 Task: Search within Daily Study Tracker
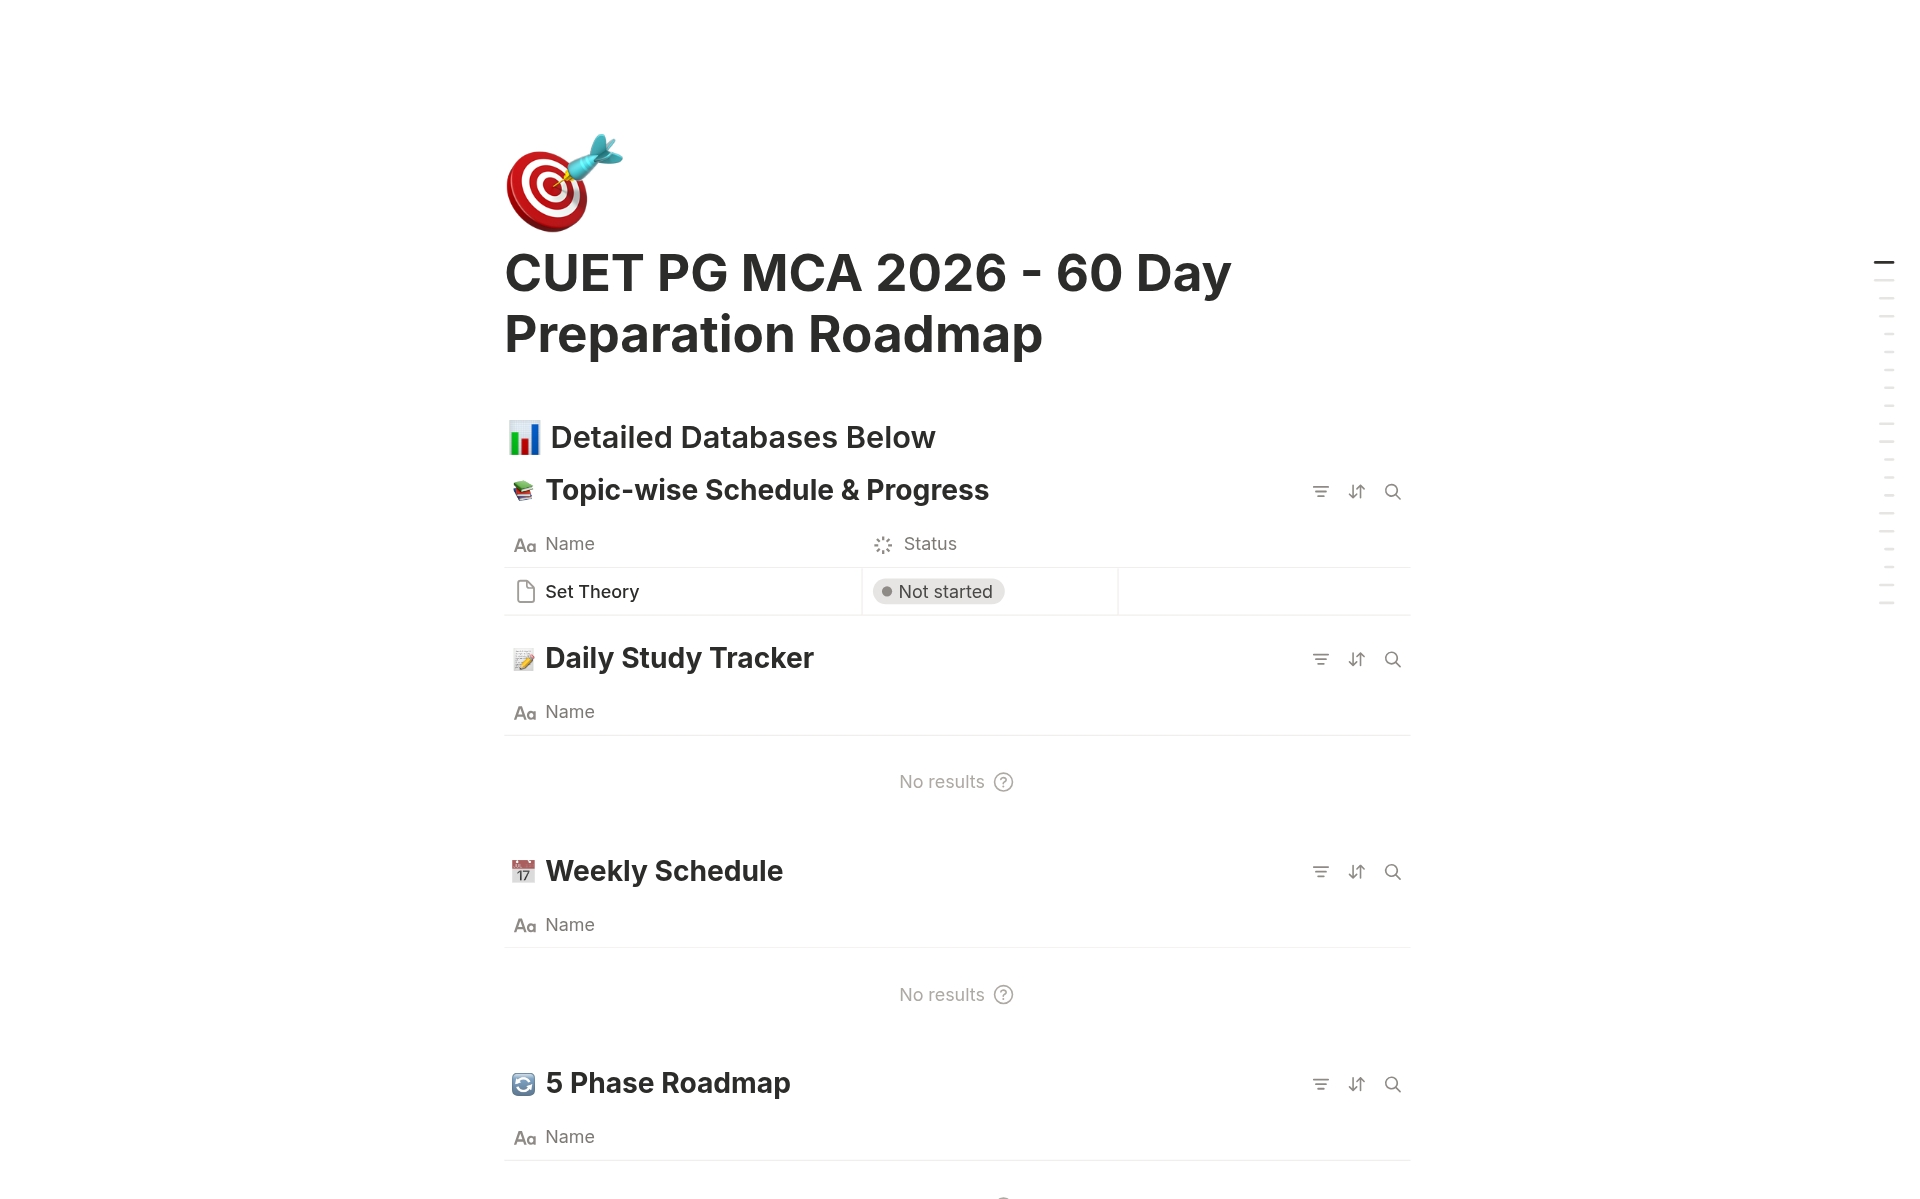point(1392,660)
